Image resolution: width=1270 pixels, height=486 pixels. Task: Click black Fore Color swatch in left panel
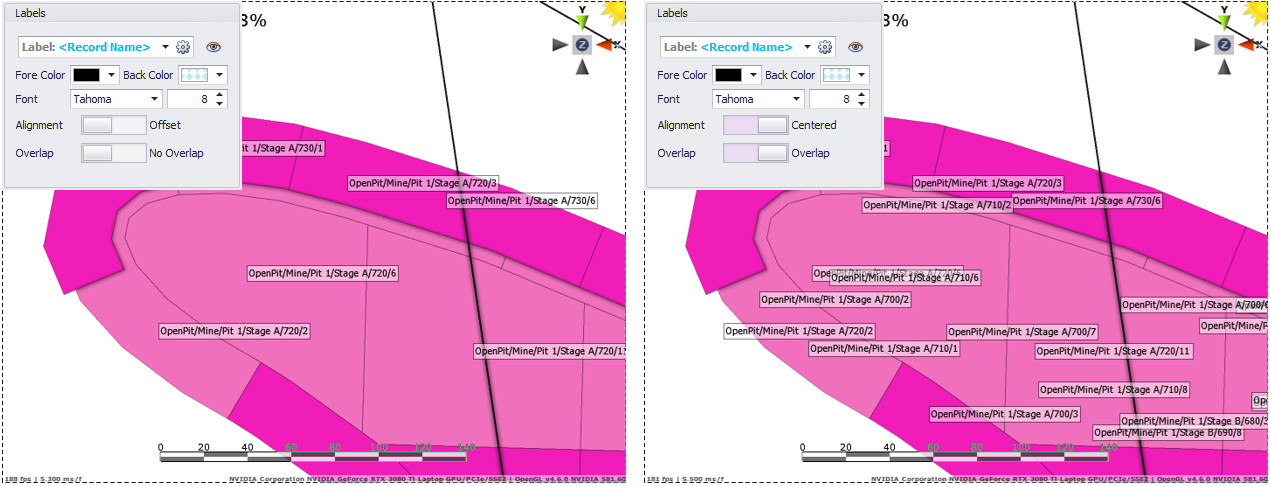point(86,75)
